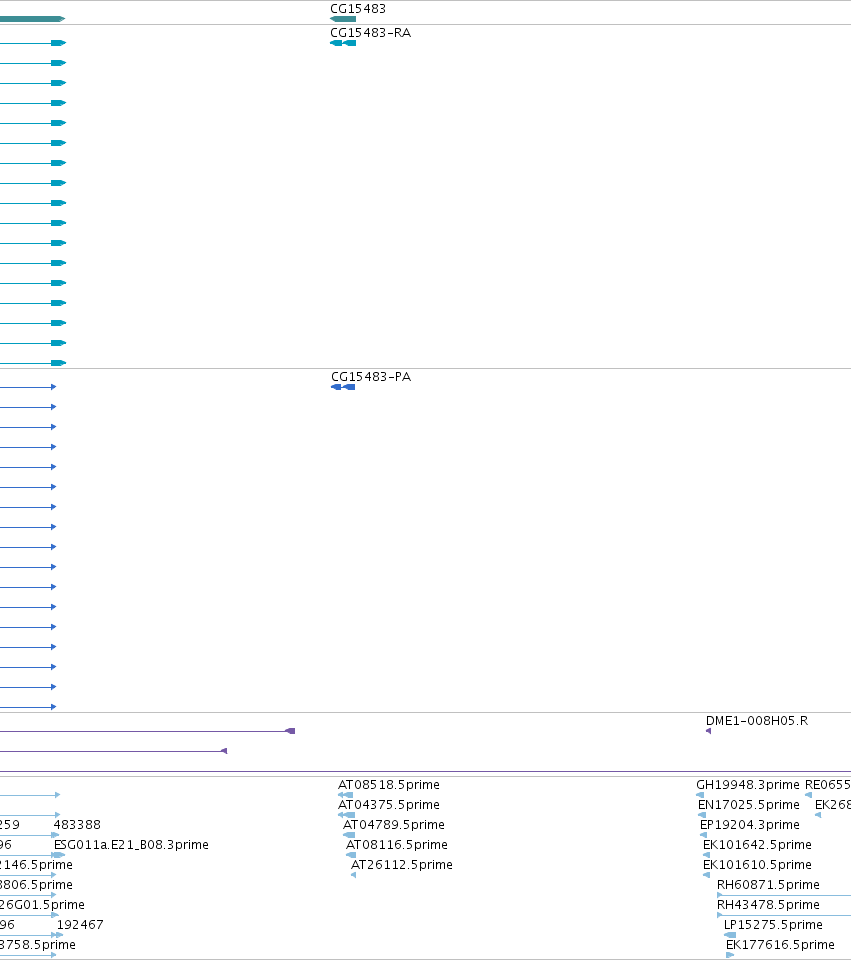Select the partial label ending 26G01.5prime
The image size is (851, 960).
coord(42,904)
